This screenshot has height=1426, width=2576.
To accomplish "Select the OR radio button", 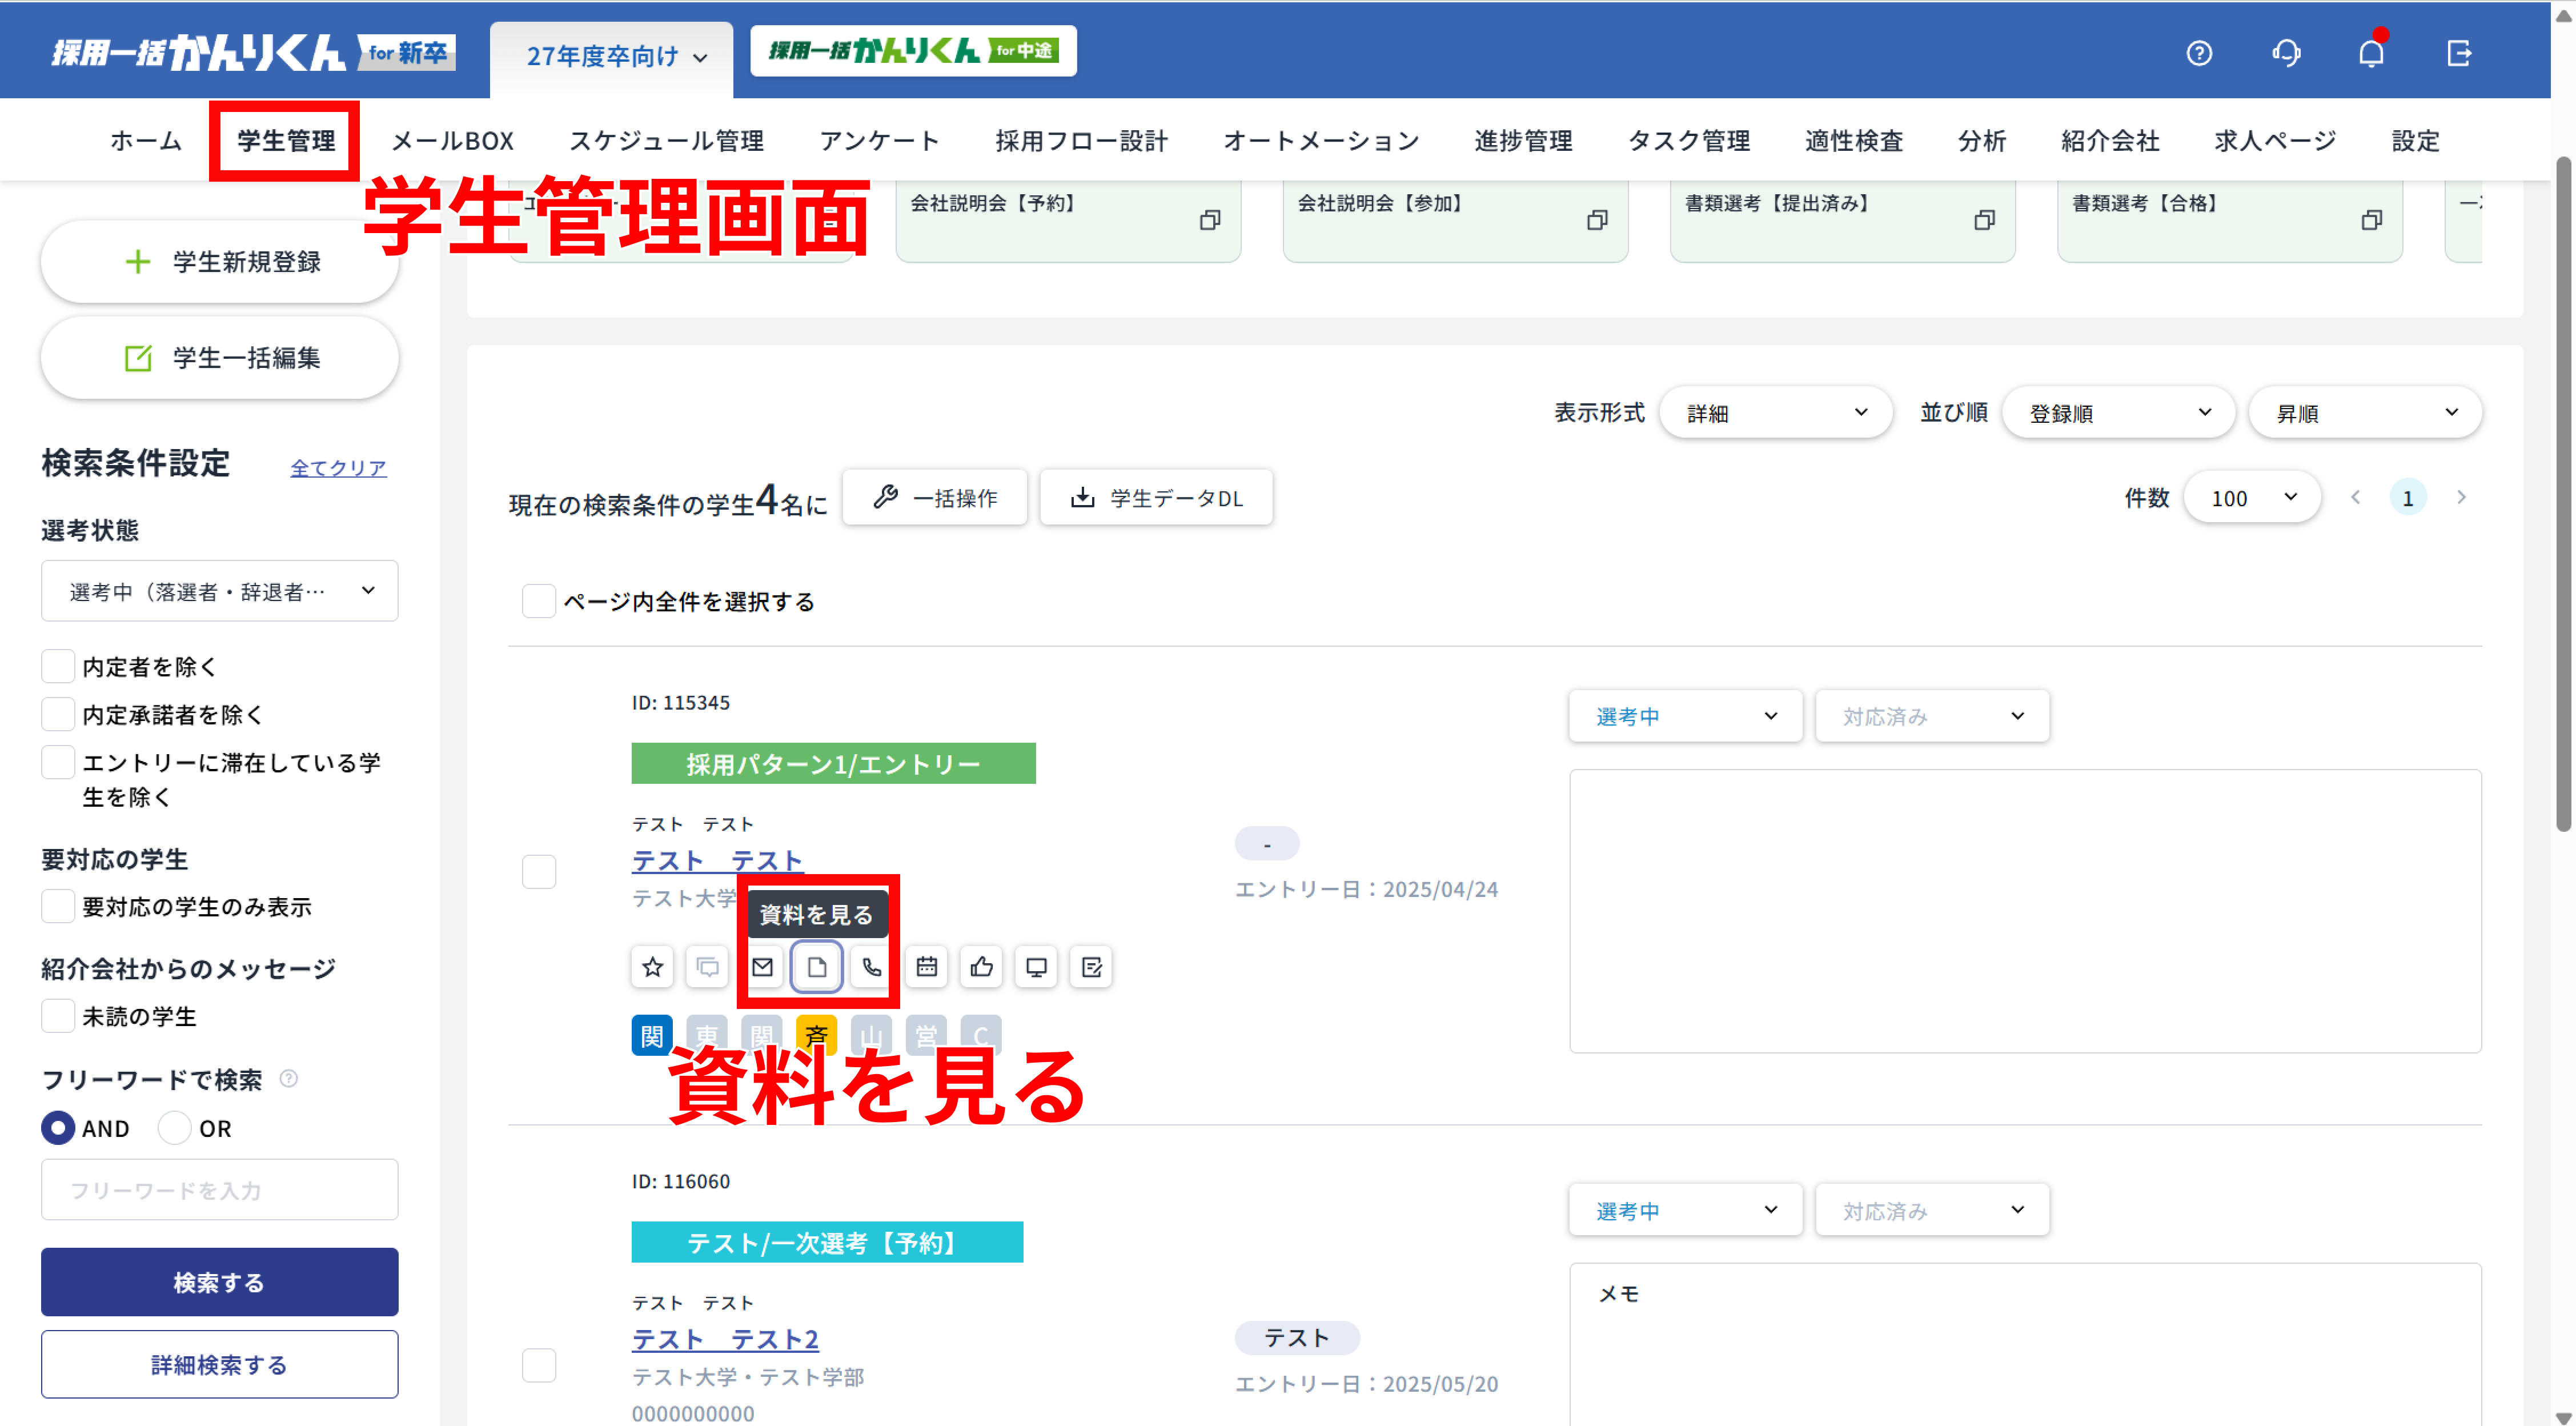I will coord(175,1128).
